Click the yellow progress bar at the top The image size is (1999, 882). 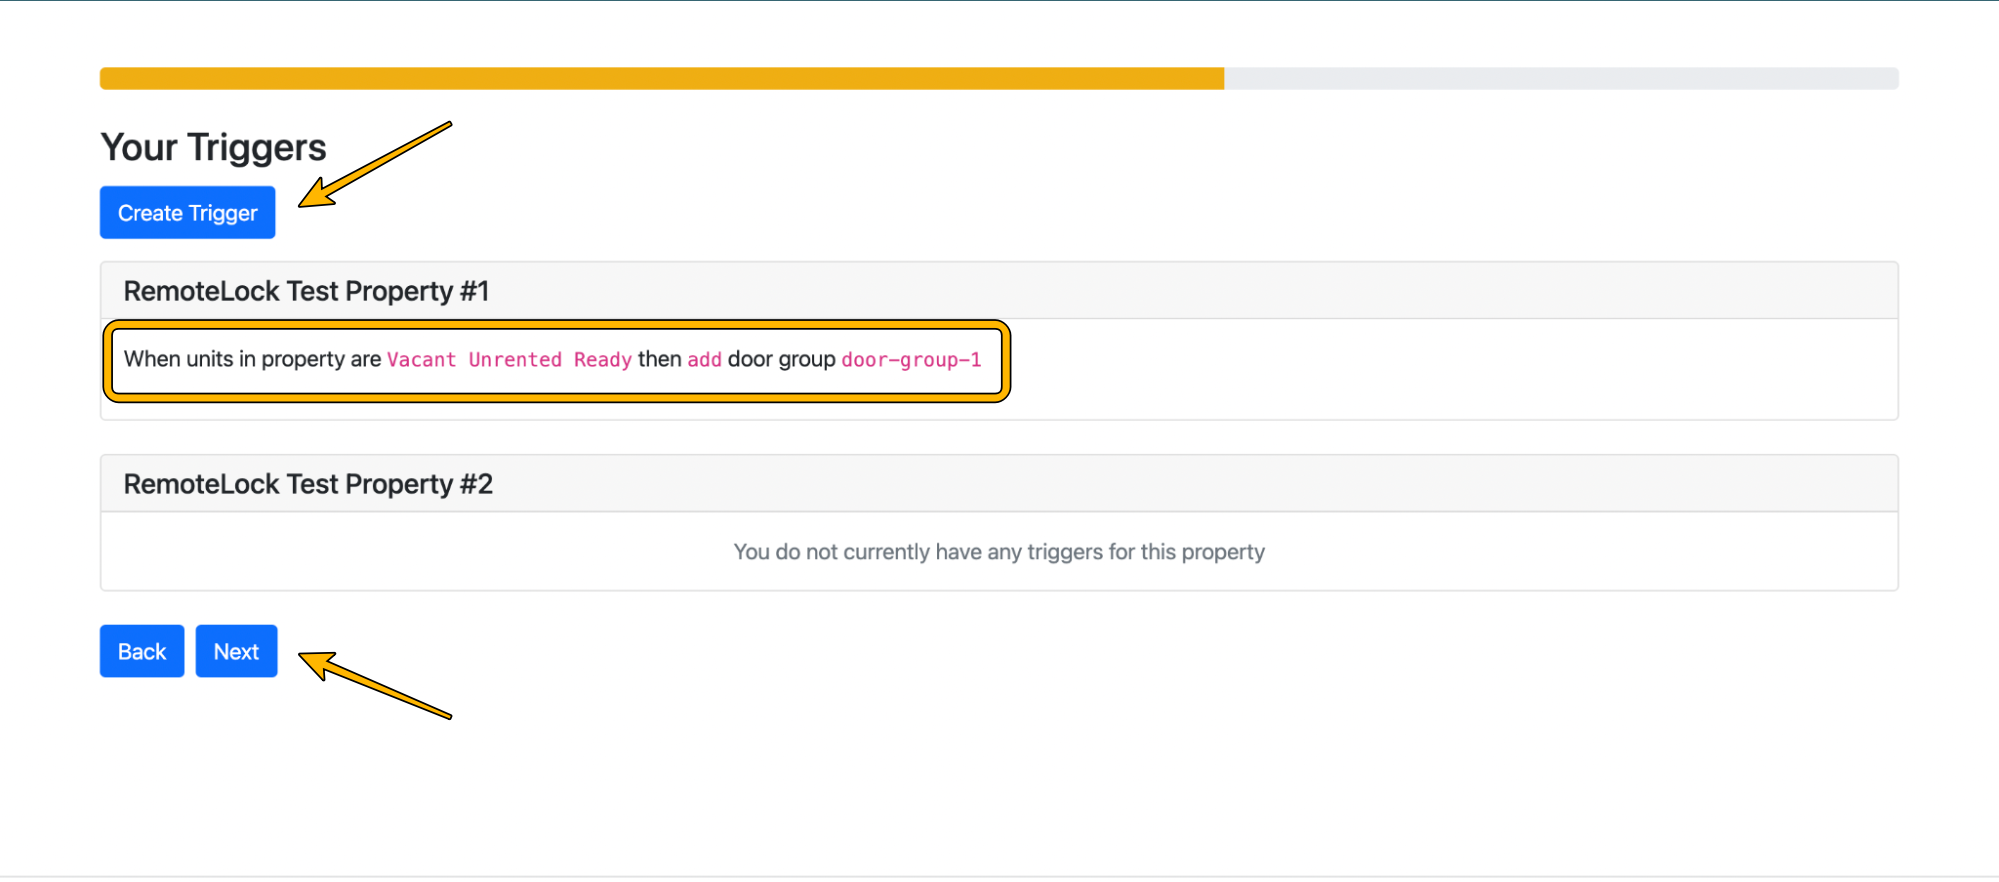tap(660, 78)
